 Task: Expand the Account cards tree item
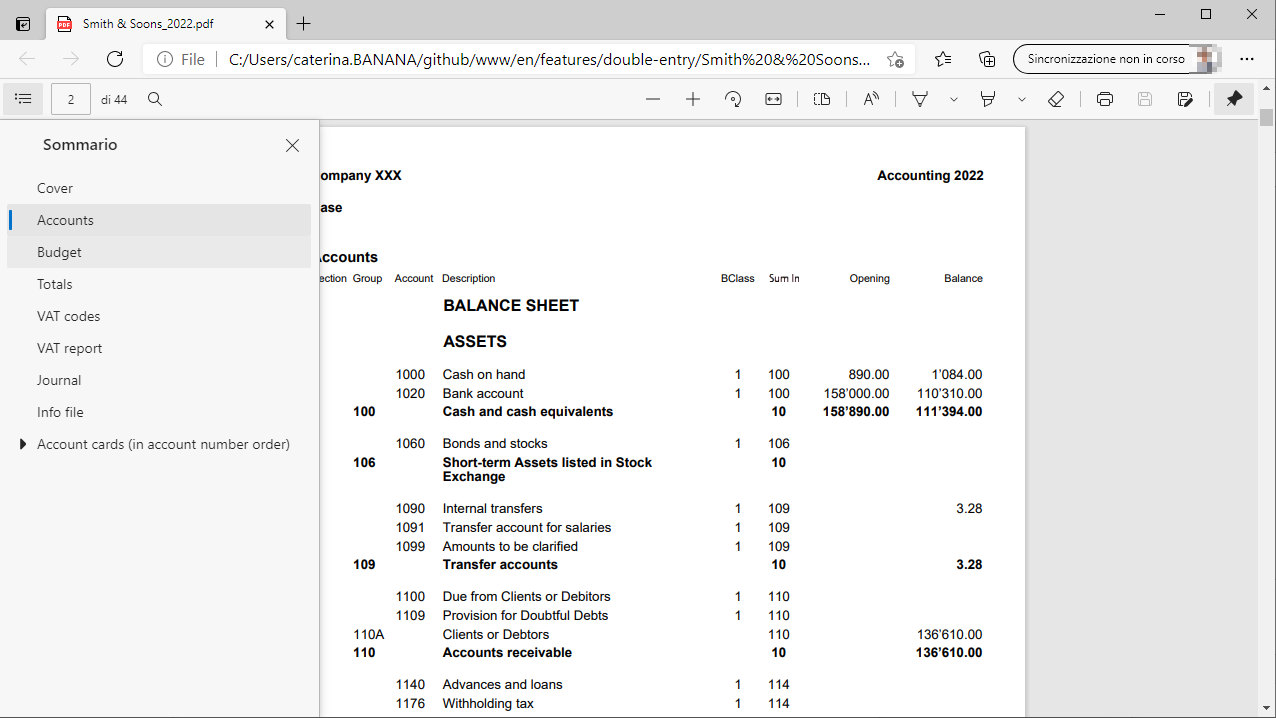23,444
